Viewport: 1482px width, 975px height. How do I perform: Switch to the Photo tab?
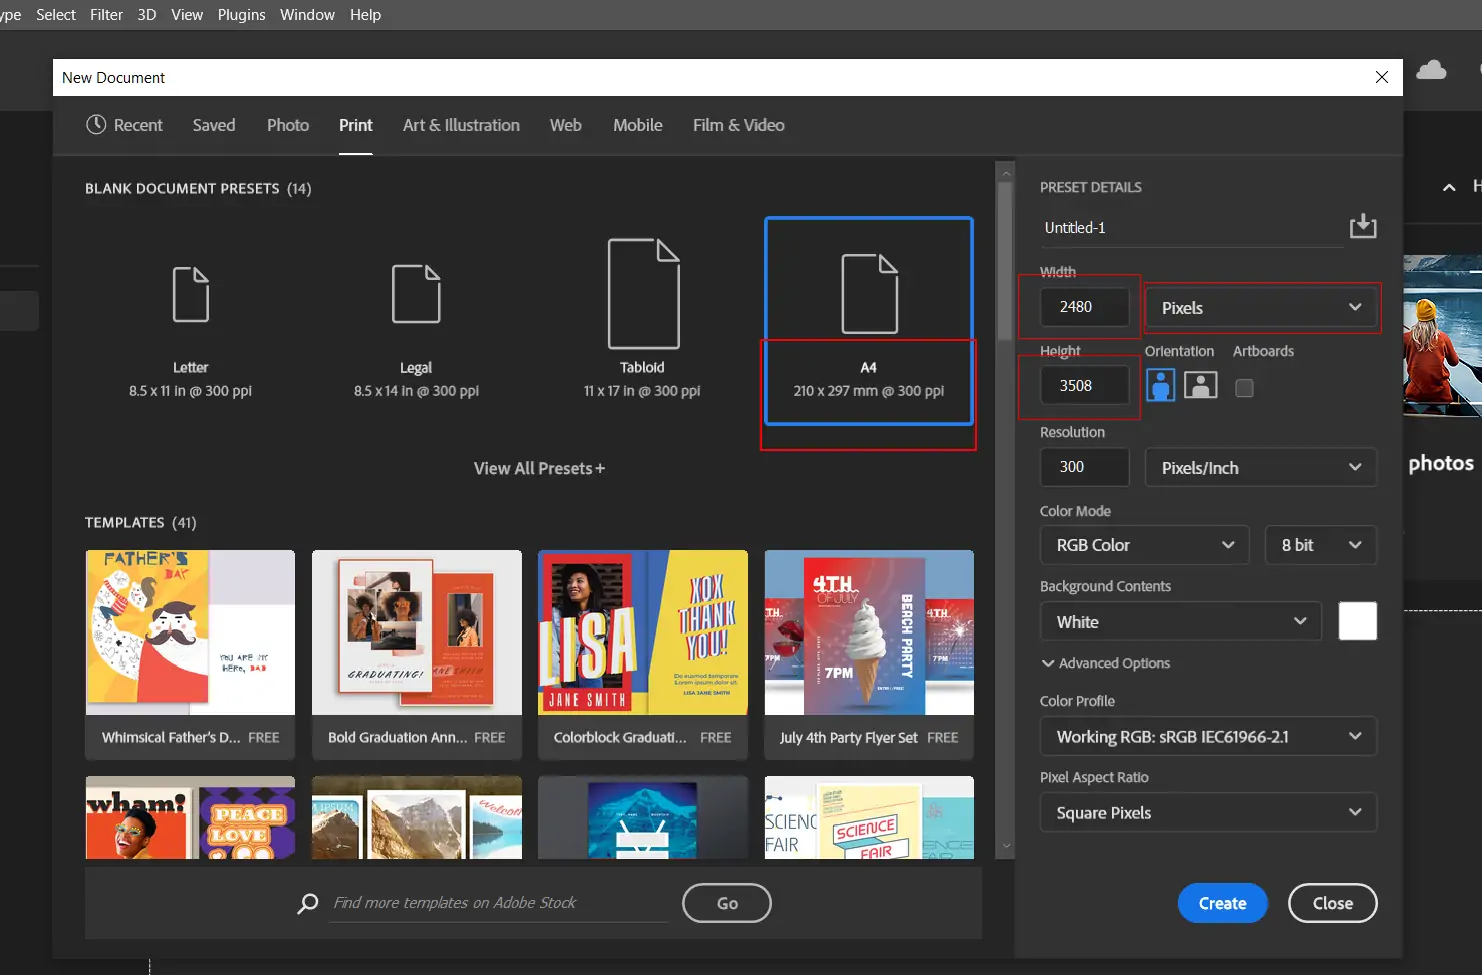288,125
